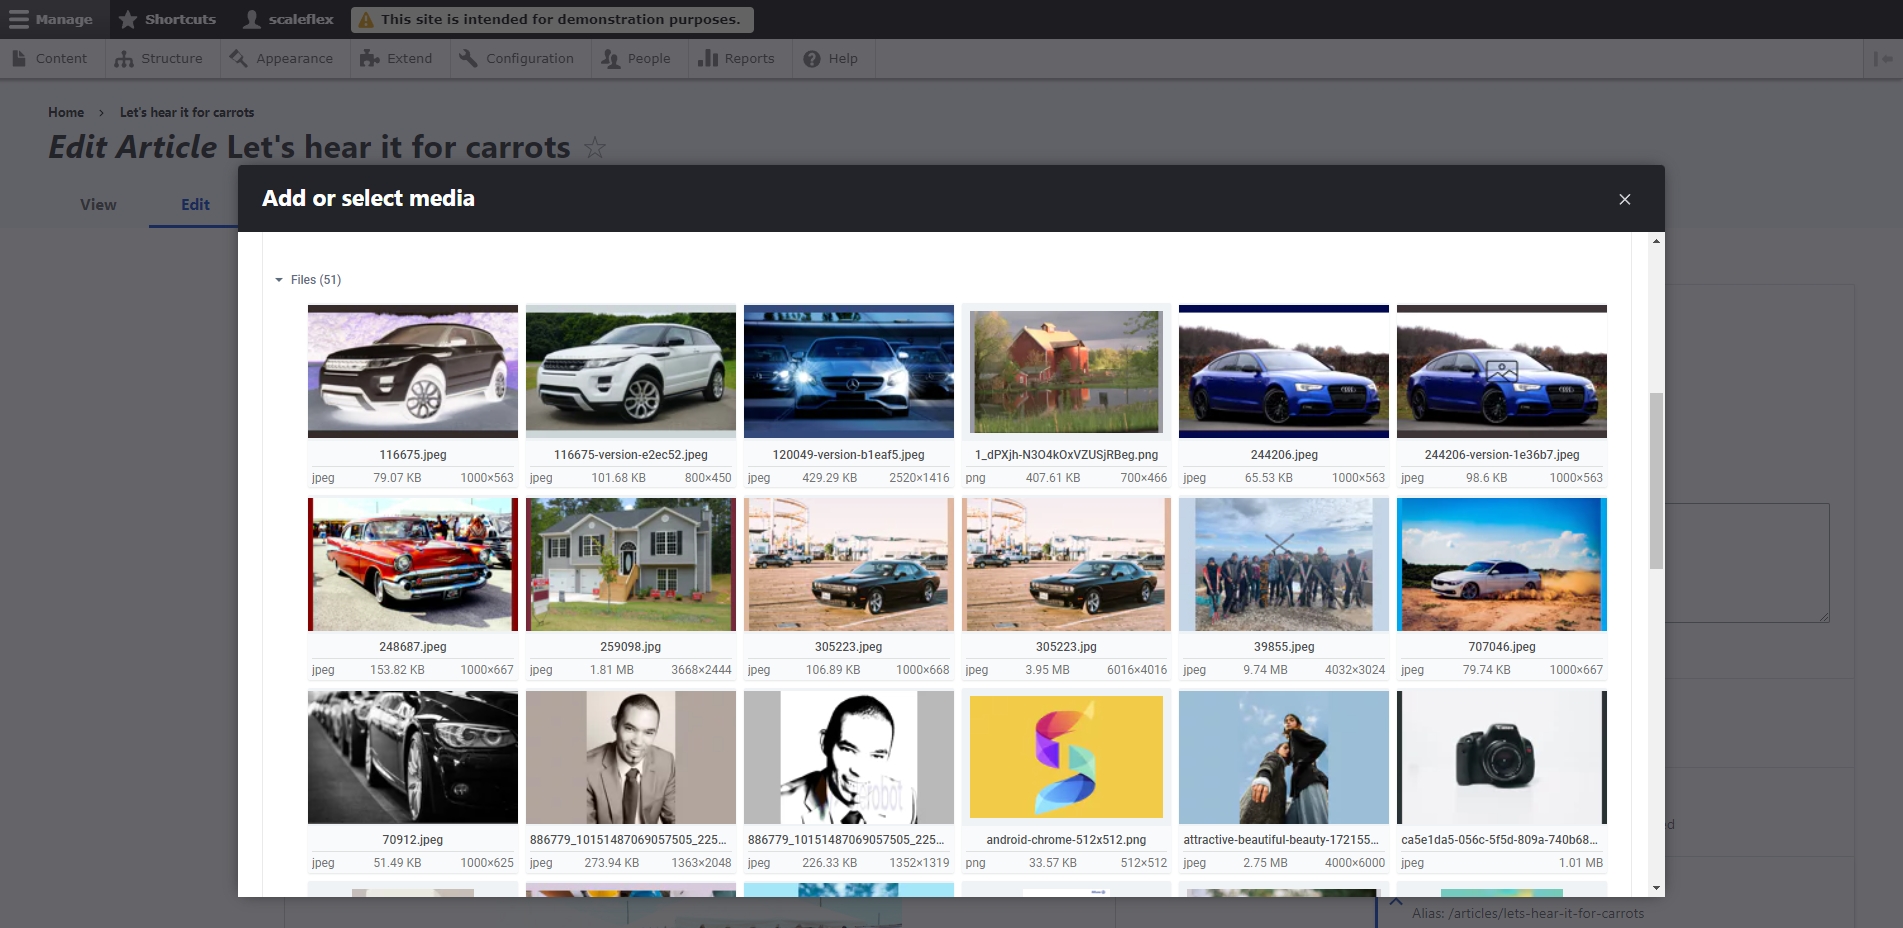Choose the android-chrome-512x512.png logo image
This screenshot has width=1903, height=928.
(1066, 757)
